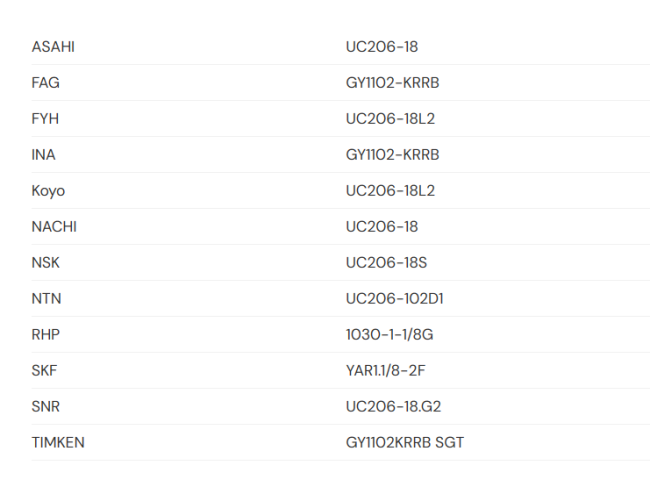
Task: Select the RHP brand name
Action: (46, 335)
